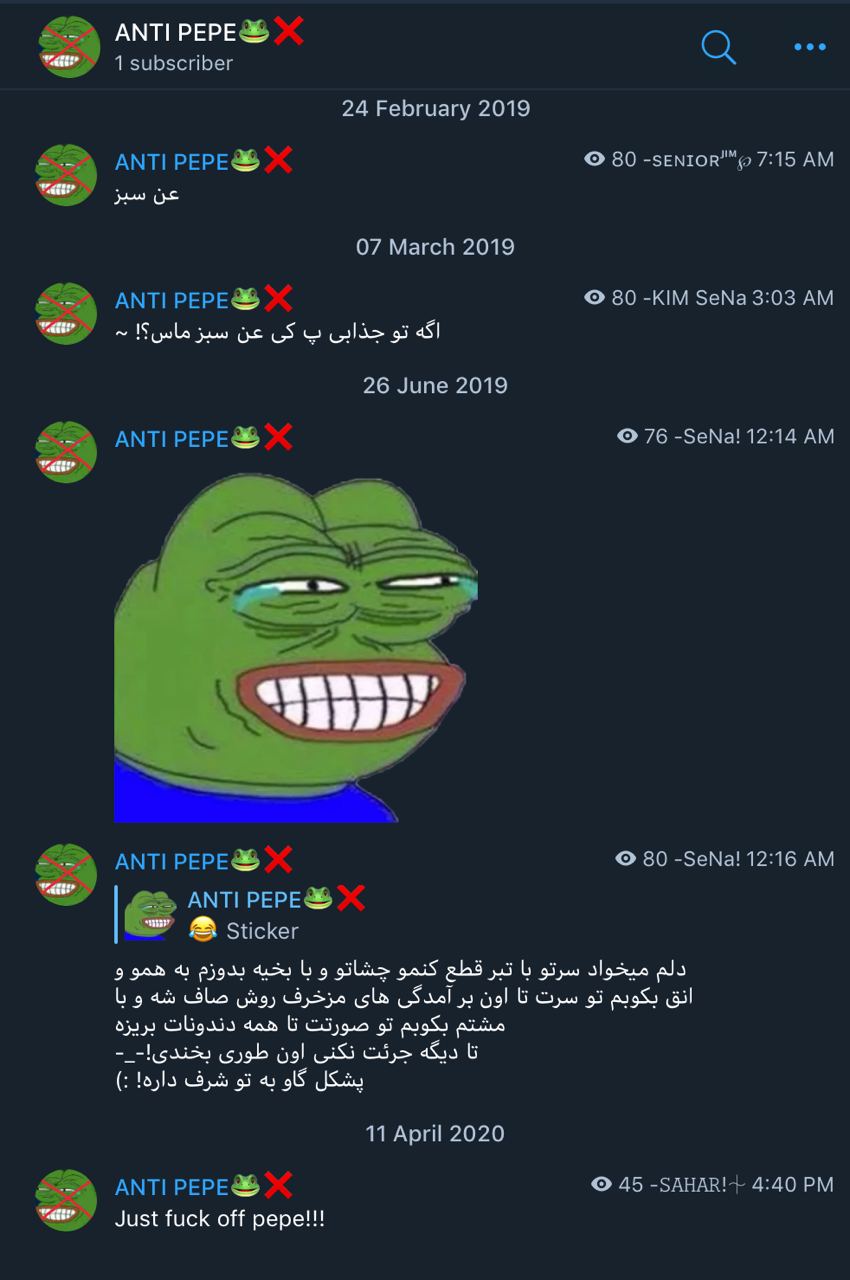Click the eye views icon showing 45
The width and height of the screenshot is (850, 1280).
601,1184
